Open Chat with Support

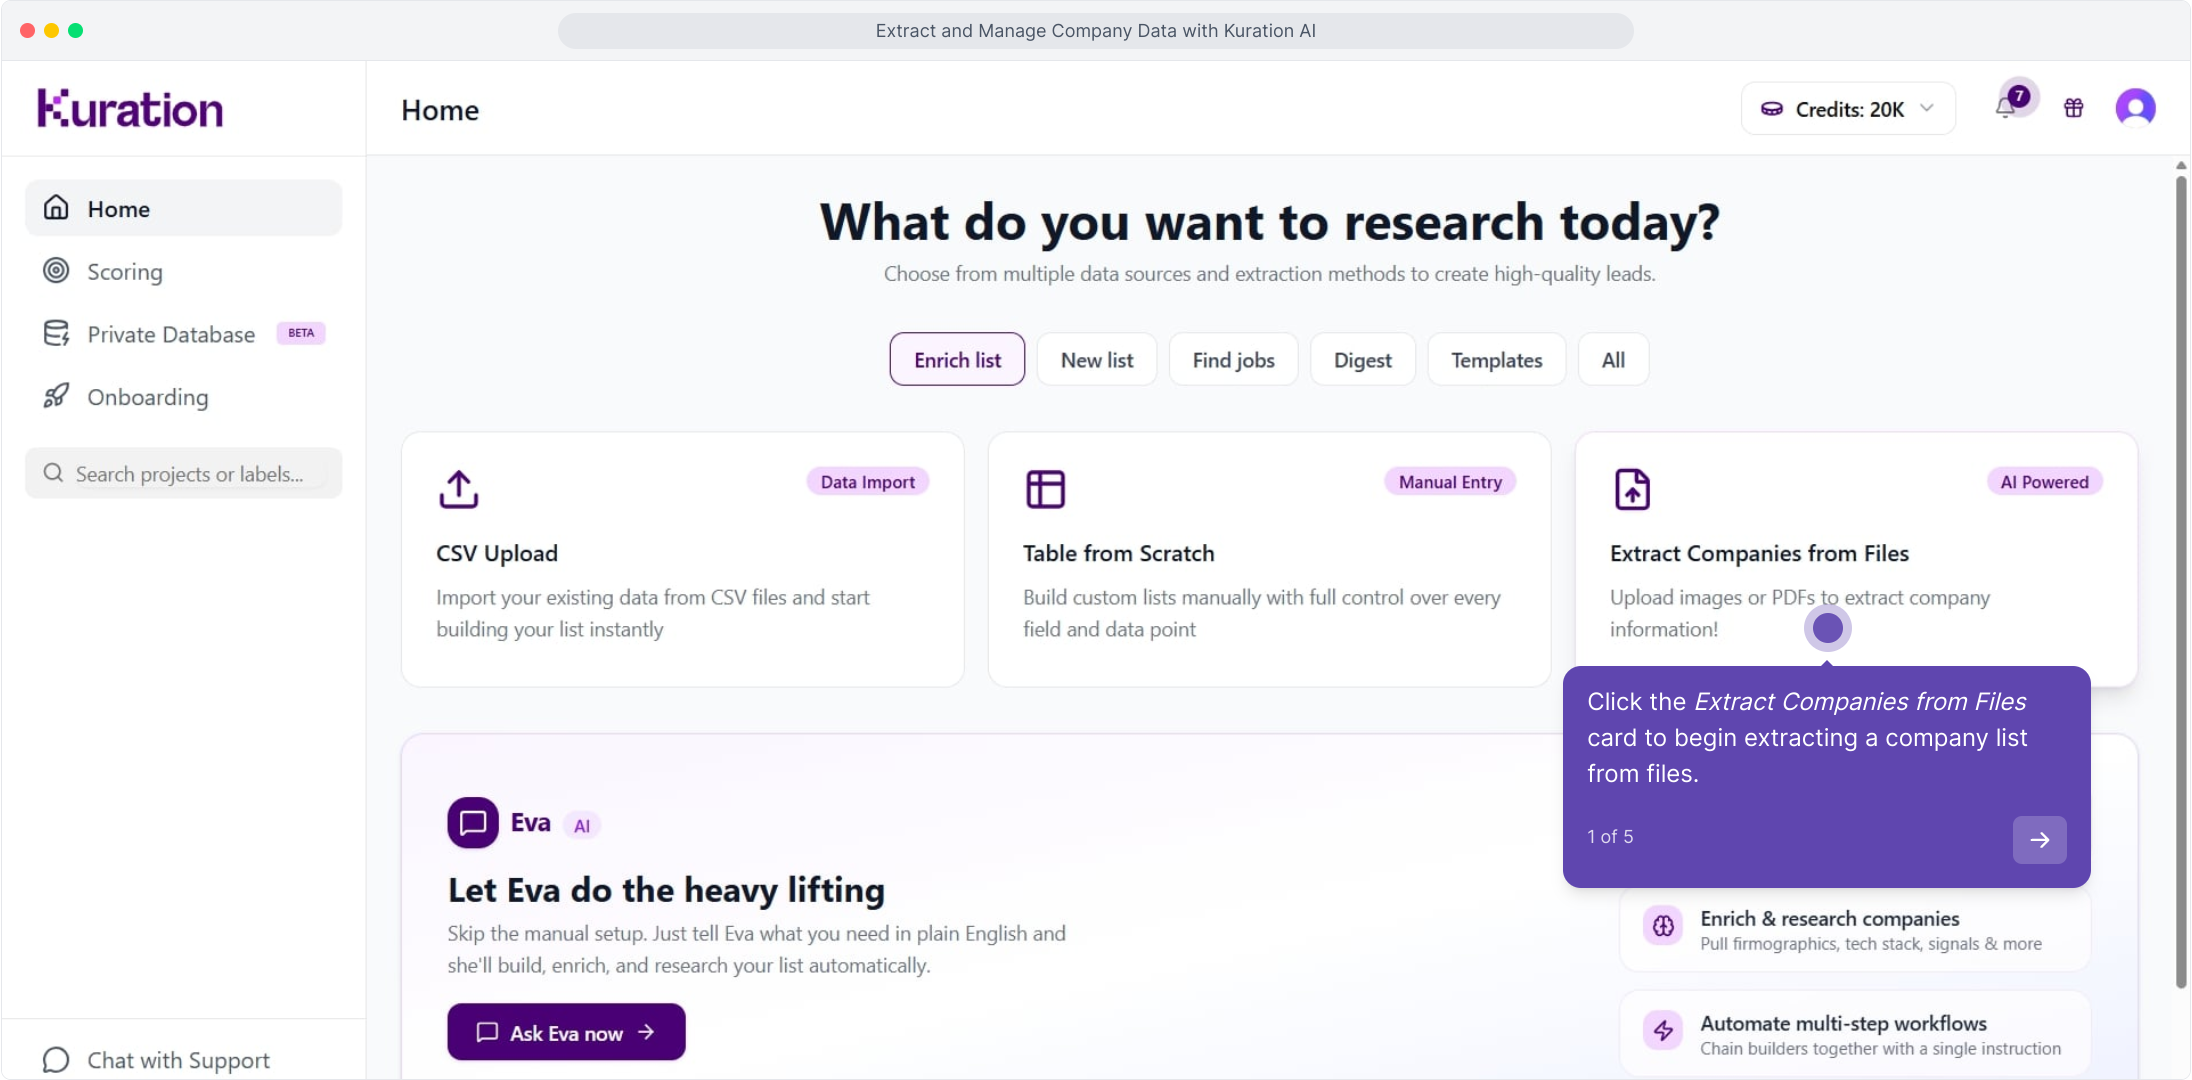pos(157,1059)
